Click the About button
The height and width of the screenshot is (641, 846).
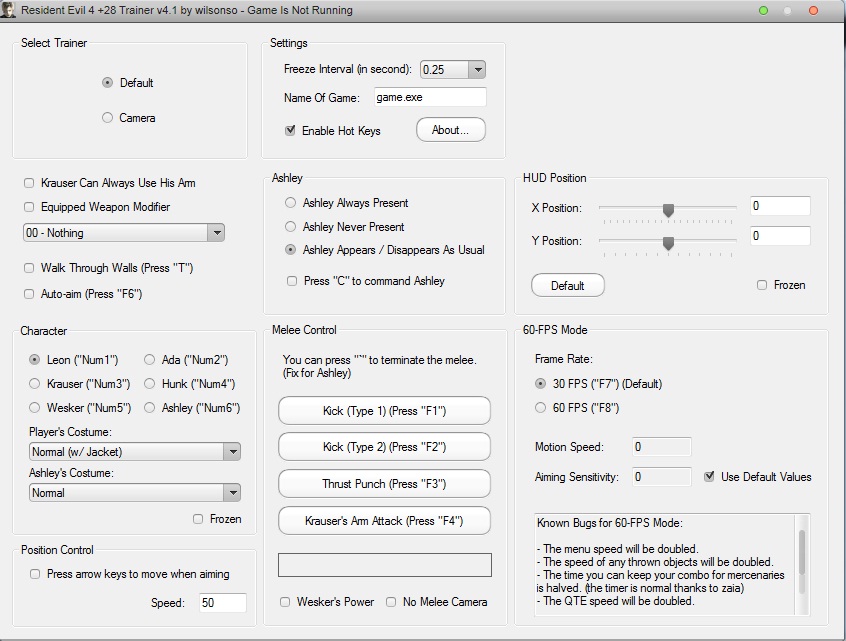point(450,130)
